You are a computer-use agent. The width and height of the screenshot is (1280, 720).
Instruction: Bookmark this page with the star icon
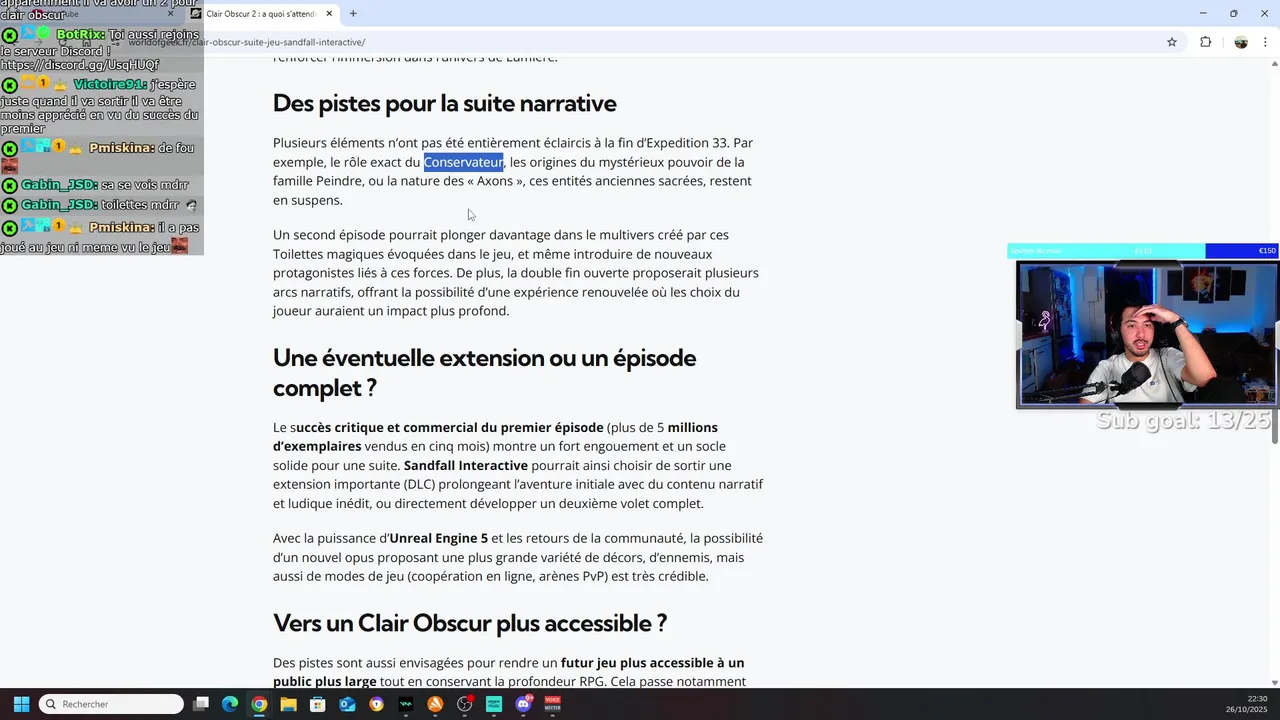coord(1172,42)
